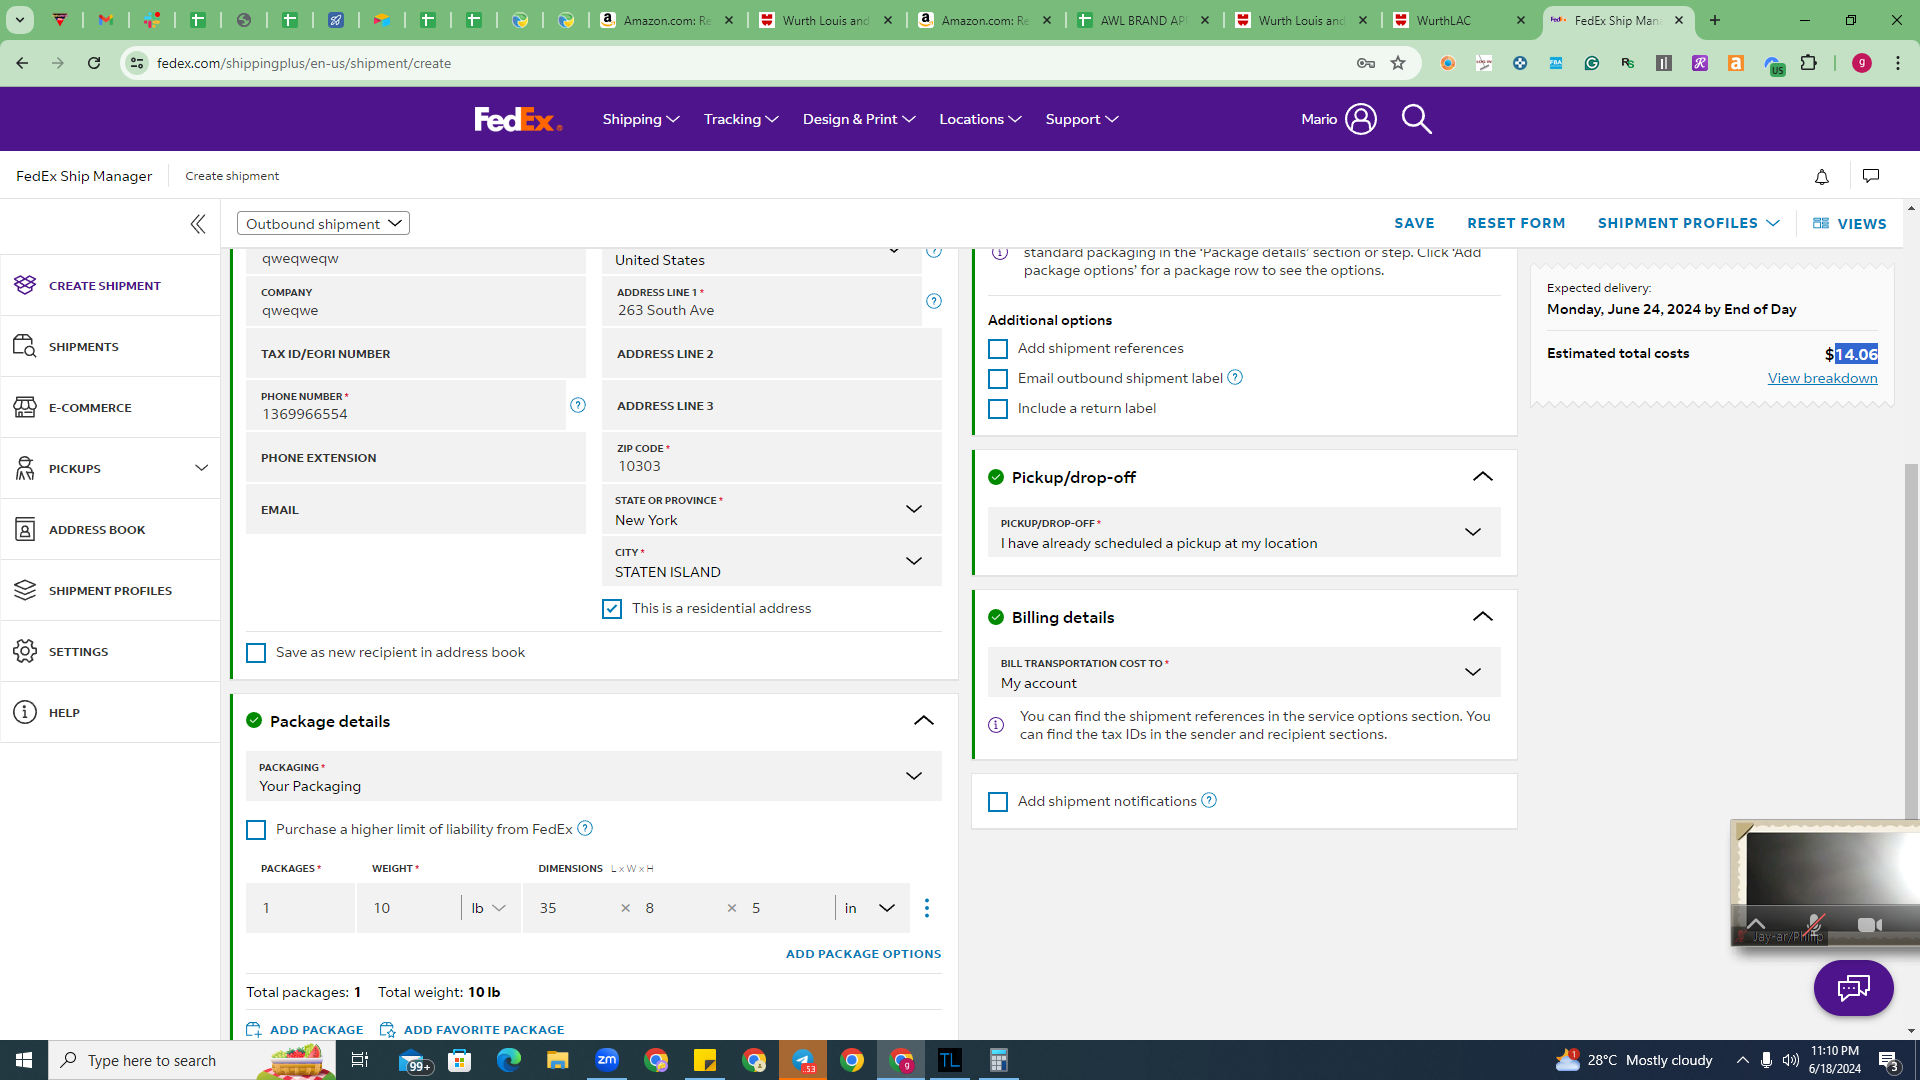This screenshot has height=1080, width=1920.
Task: Open the SHIPMENT PROFILES toolbar menu
Action: (1688, 223)
